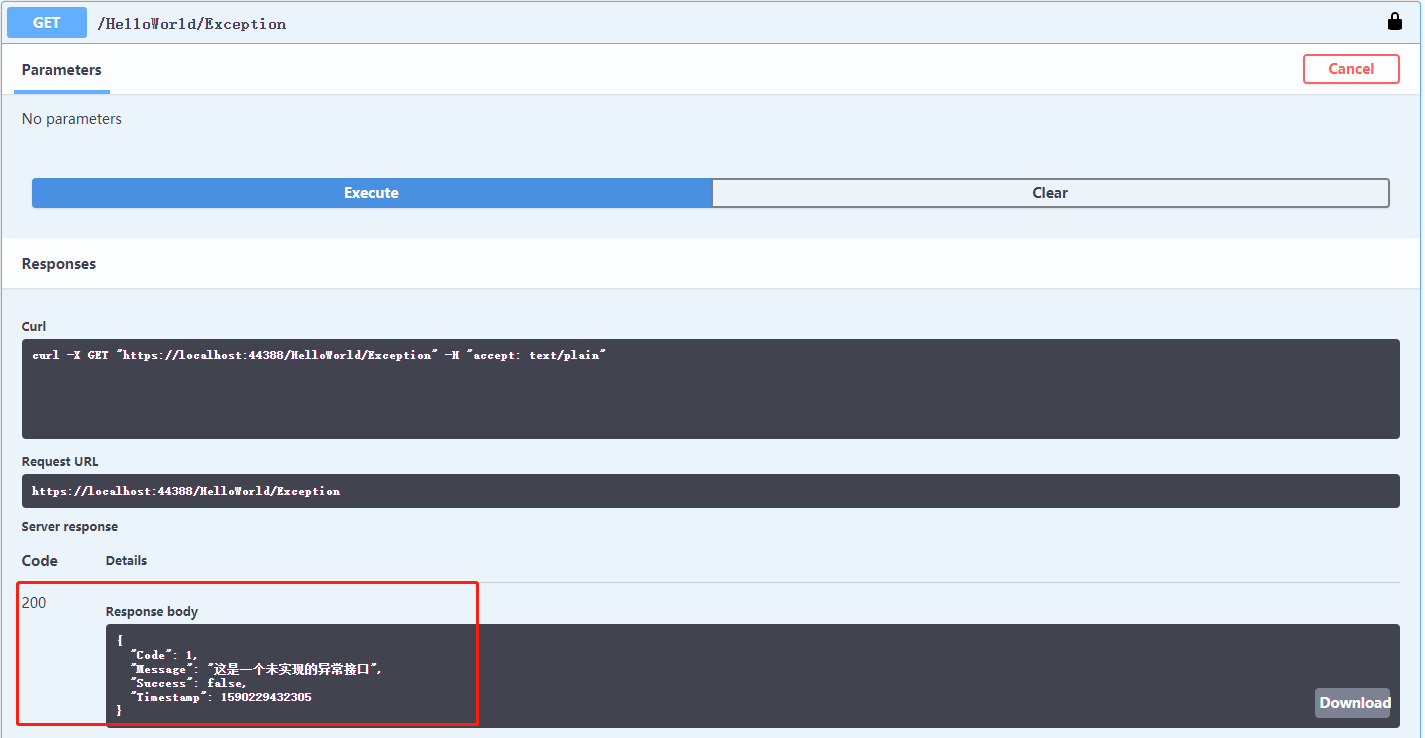1425x738 pixels.
Task: Click the Responses section header
Action: [59, 264]
